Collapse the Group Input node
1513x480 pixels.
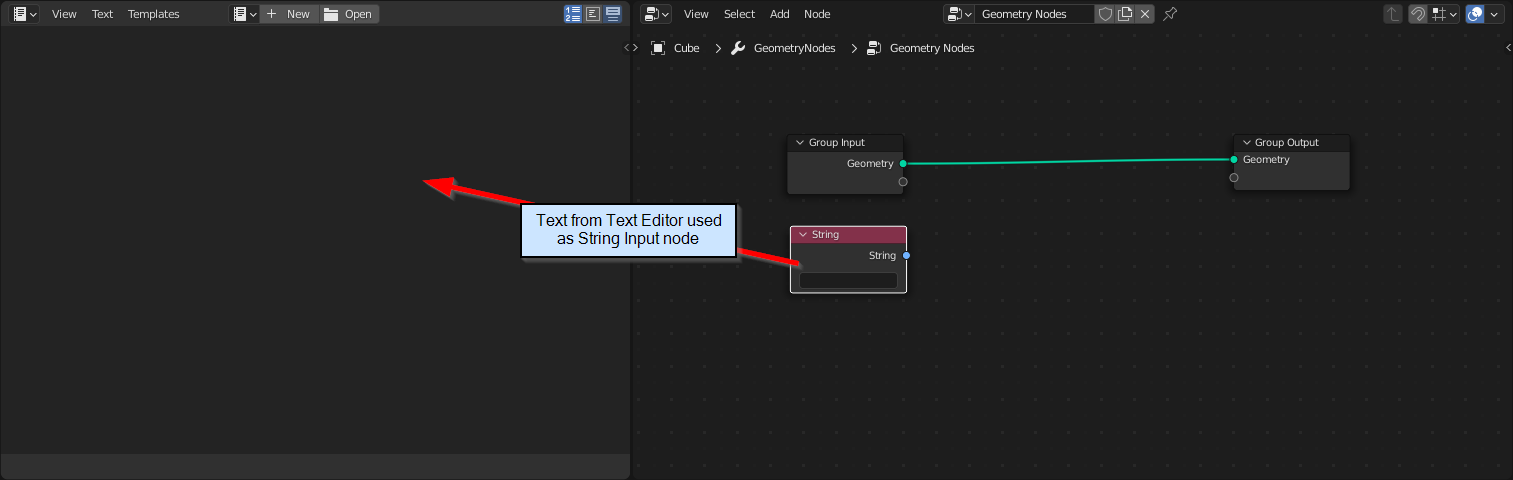799,143
